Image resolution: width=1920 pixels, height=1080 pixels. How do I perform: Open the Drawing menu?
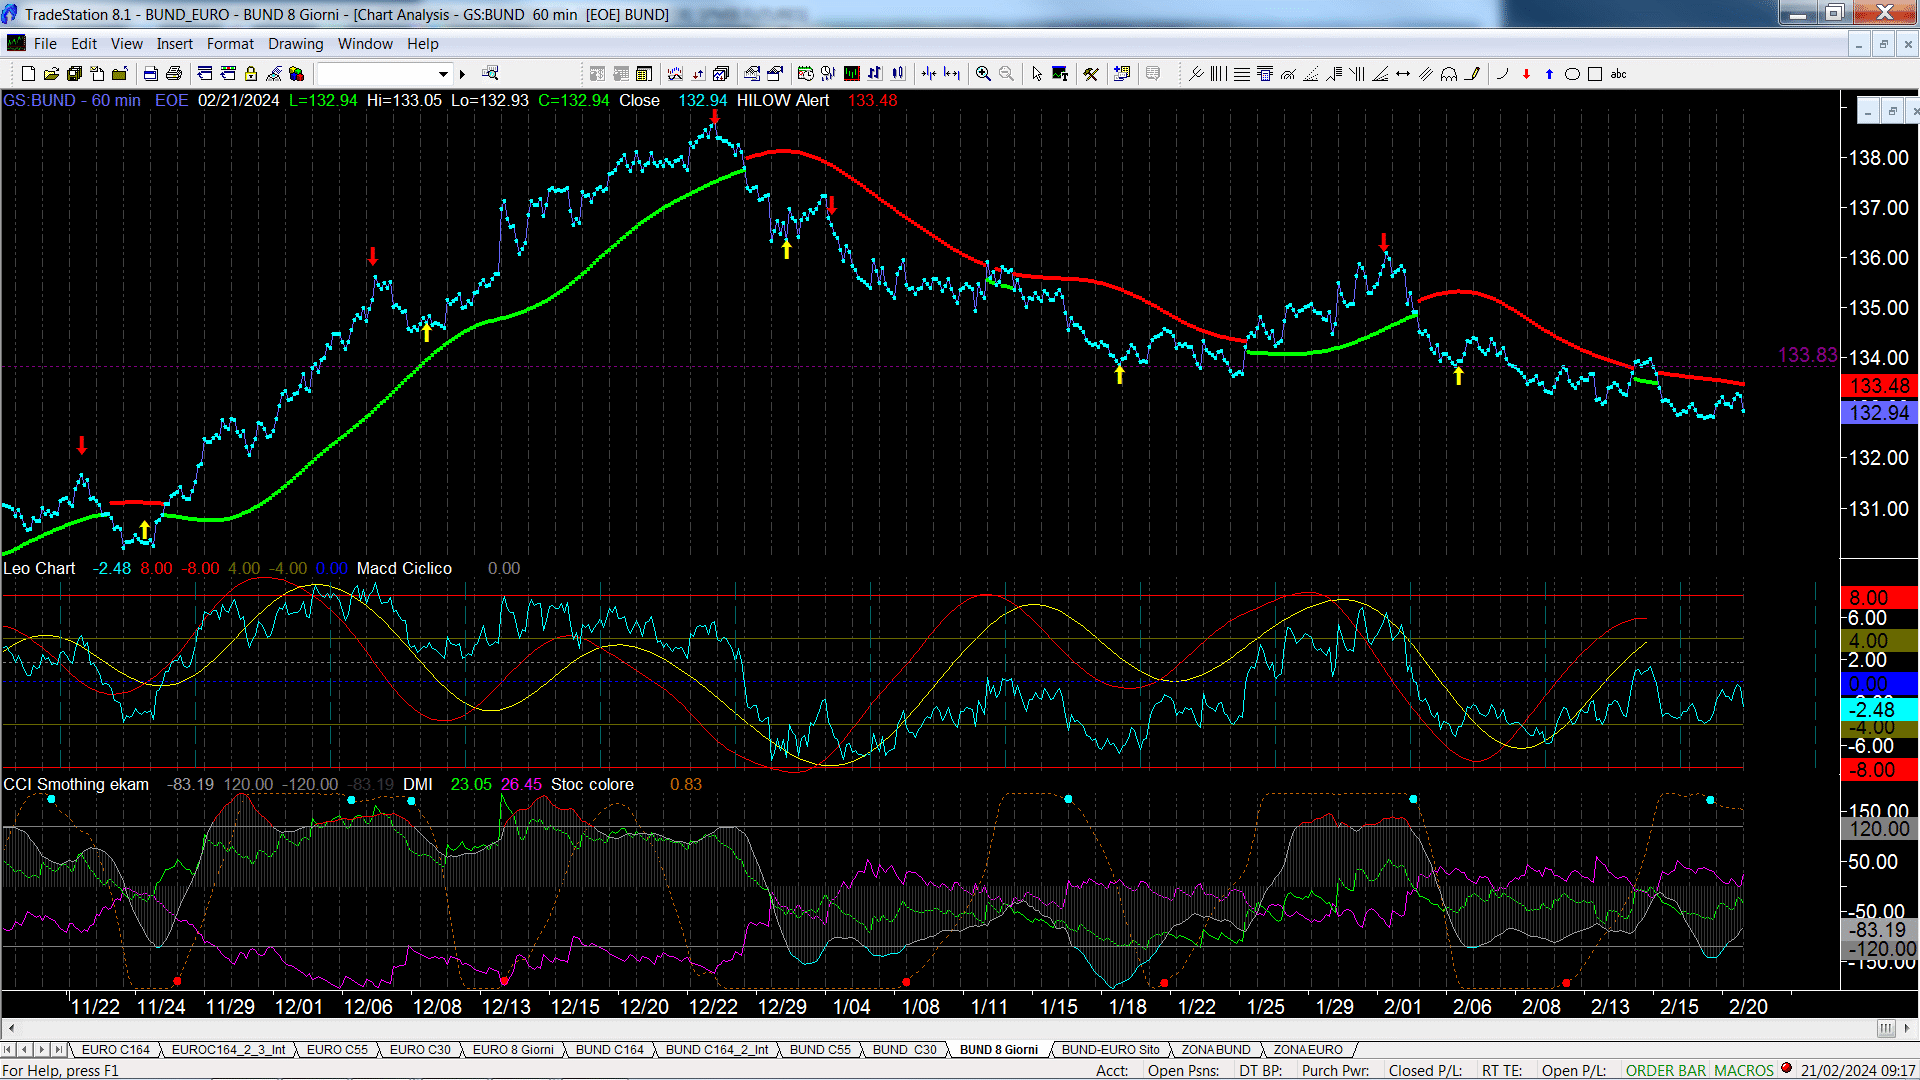(295, 44)
